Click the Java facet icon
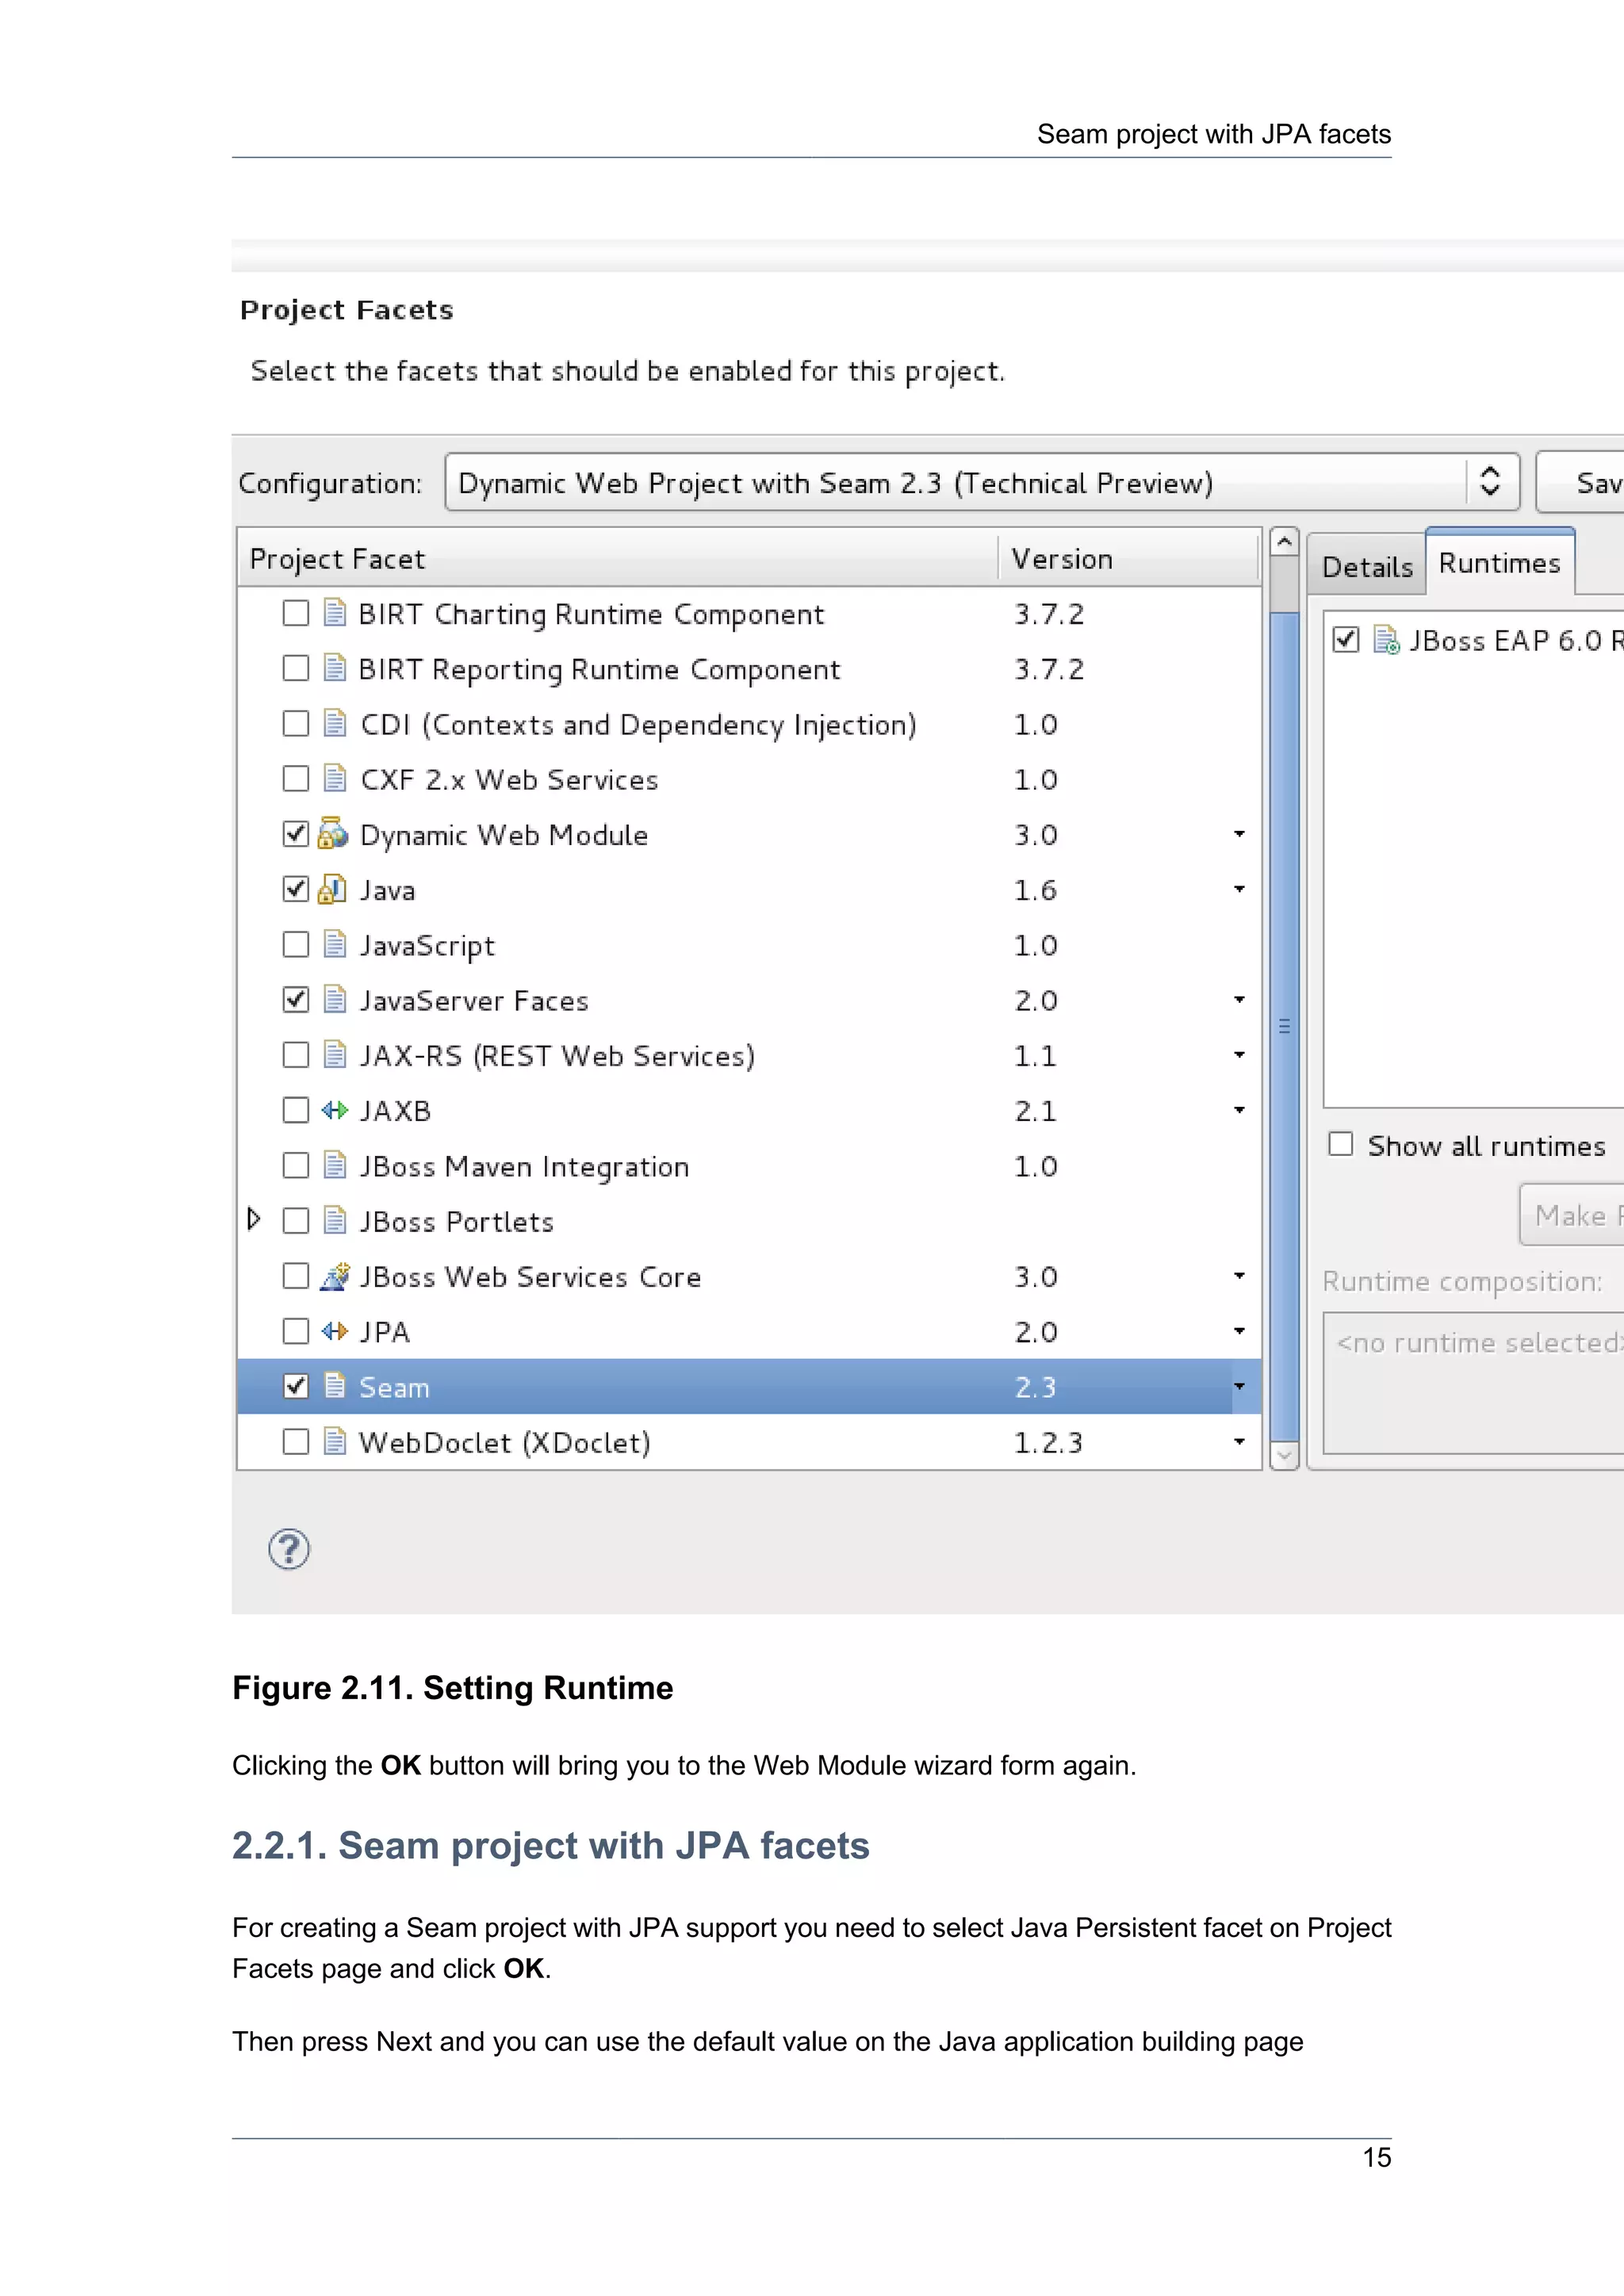1624x2296 pixels. tap(332, 889)
